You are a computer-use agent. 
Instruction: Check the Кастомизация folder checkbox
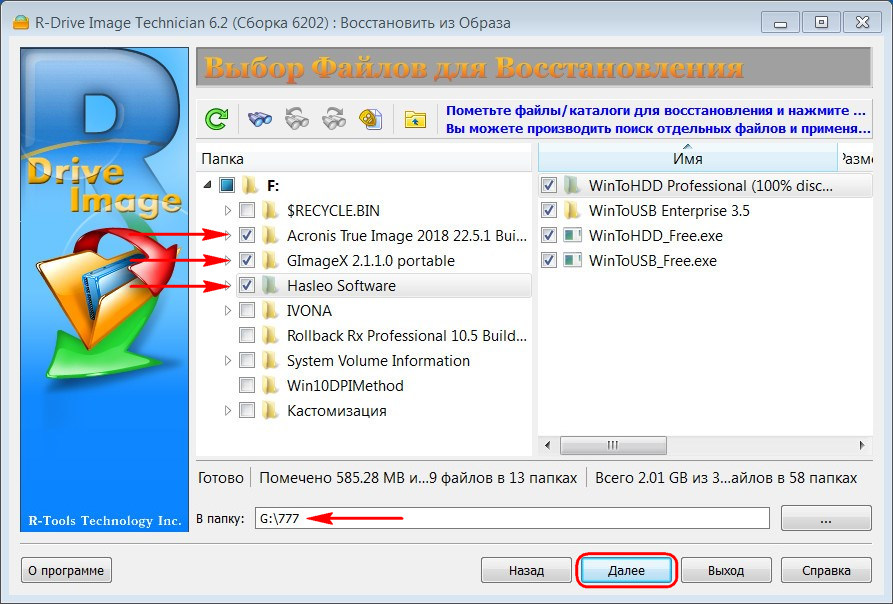pyautogui.click(x=247, y=410)
